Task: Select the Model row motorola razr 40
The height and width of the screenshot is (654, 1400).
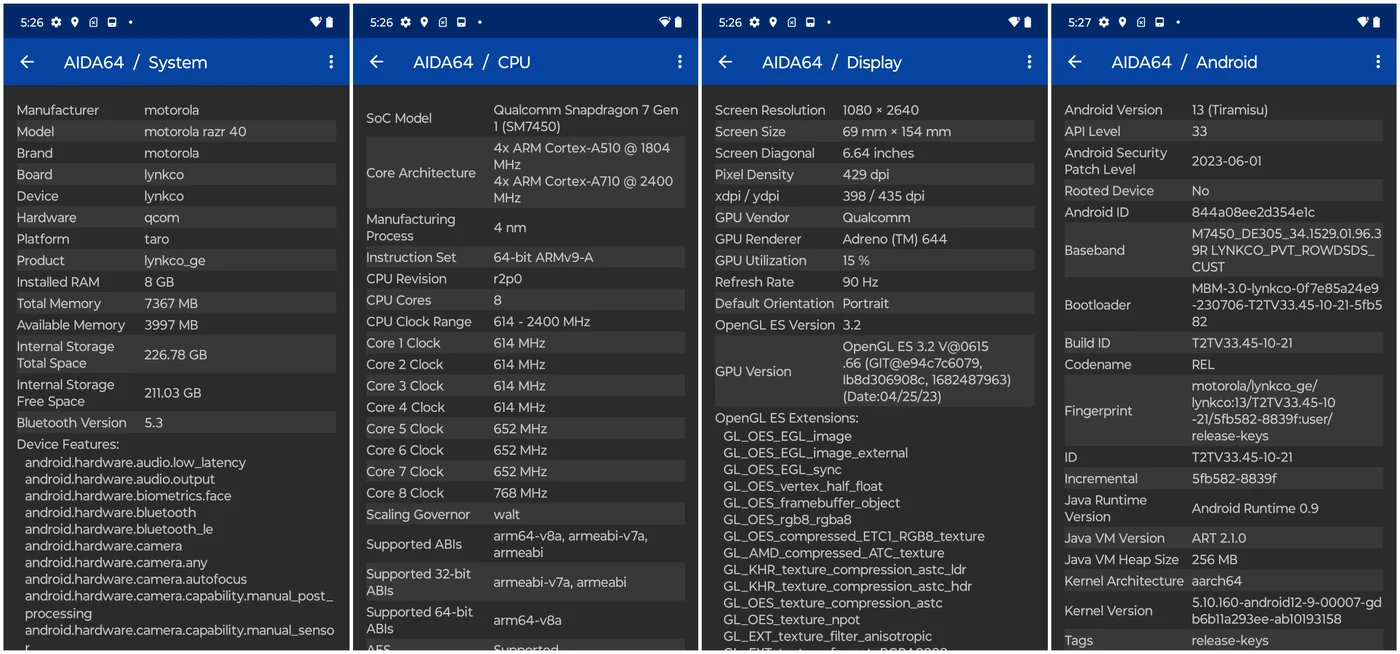Action: coord(175,131)
